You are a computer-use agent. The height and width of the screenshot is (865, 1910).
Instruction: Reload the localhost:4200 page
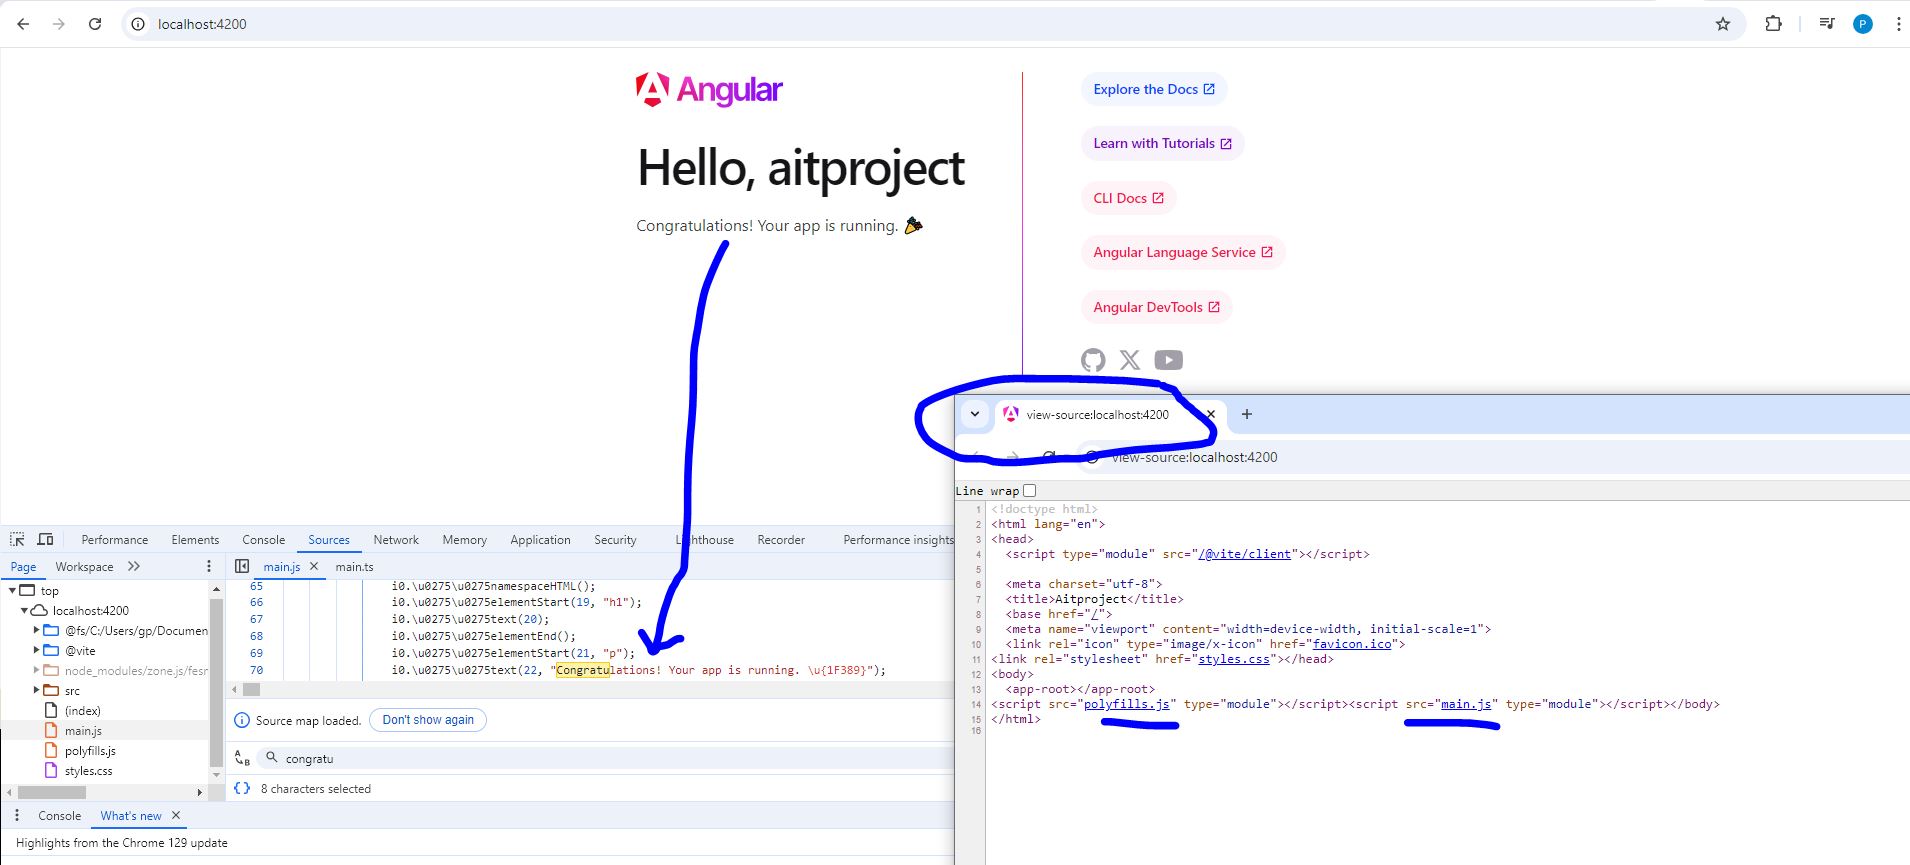tap(95, 24)
